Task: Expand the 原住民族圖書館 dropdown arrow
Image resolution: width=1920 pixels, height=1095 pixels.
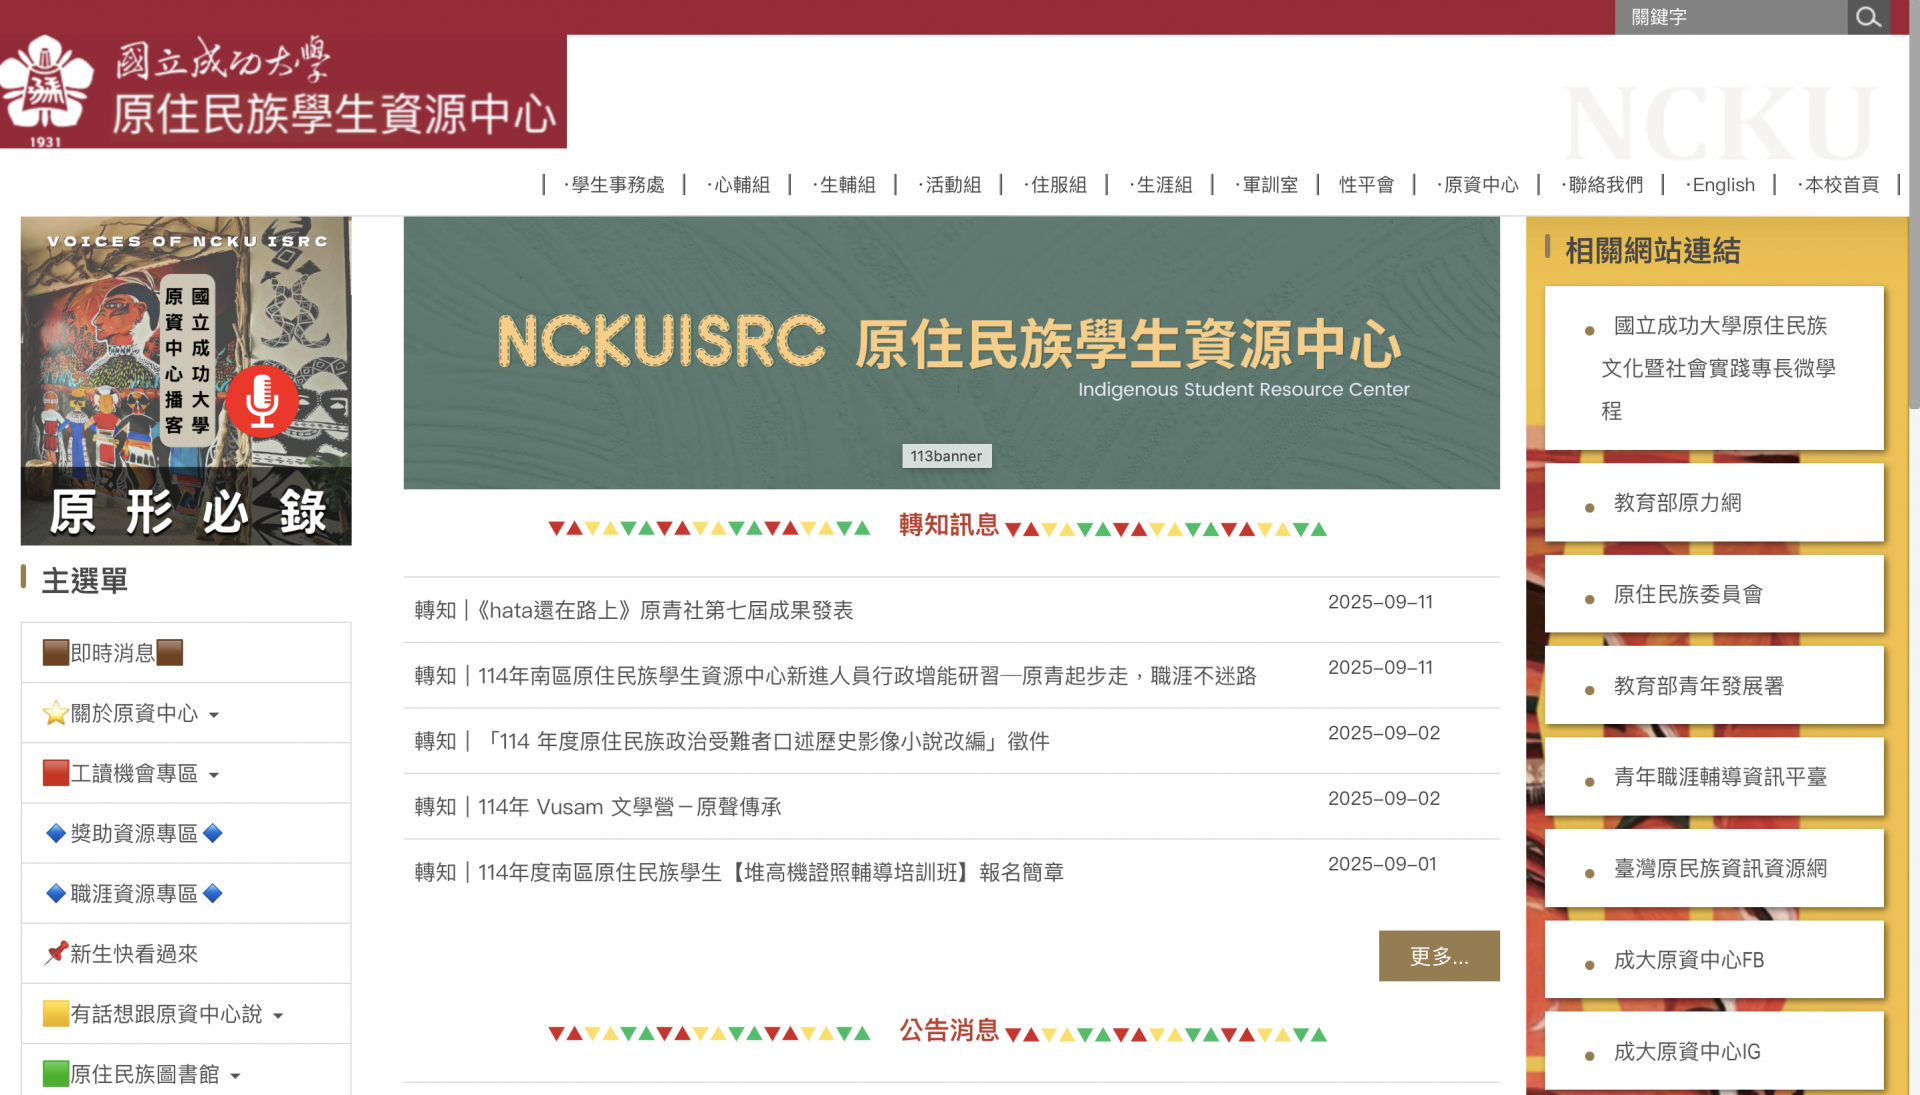Action: (x=236, y=1076)
